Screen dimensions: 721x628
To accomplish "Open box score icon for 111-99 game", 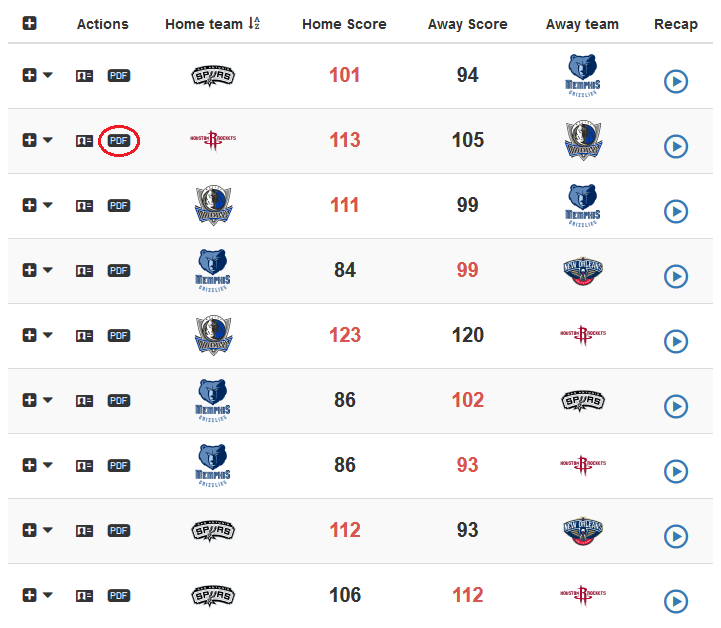I will pyautogui.click(x=85, y=205).
